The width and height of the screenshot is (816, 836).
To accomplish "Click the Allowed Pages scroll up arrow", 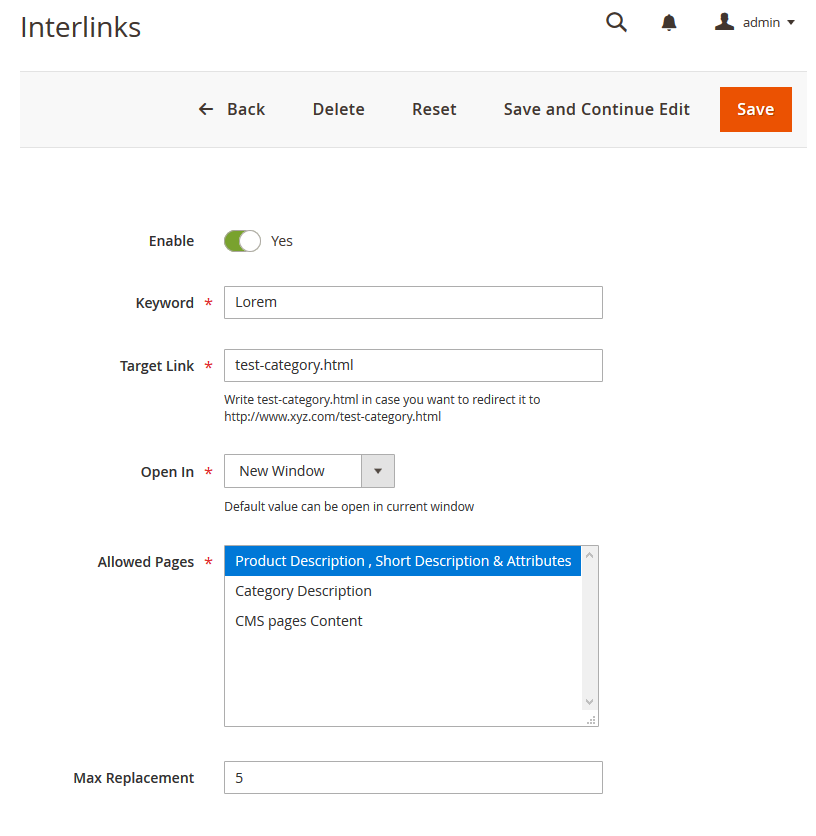I will [x=589, y=555].
